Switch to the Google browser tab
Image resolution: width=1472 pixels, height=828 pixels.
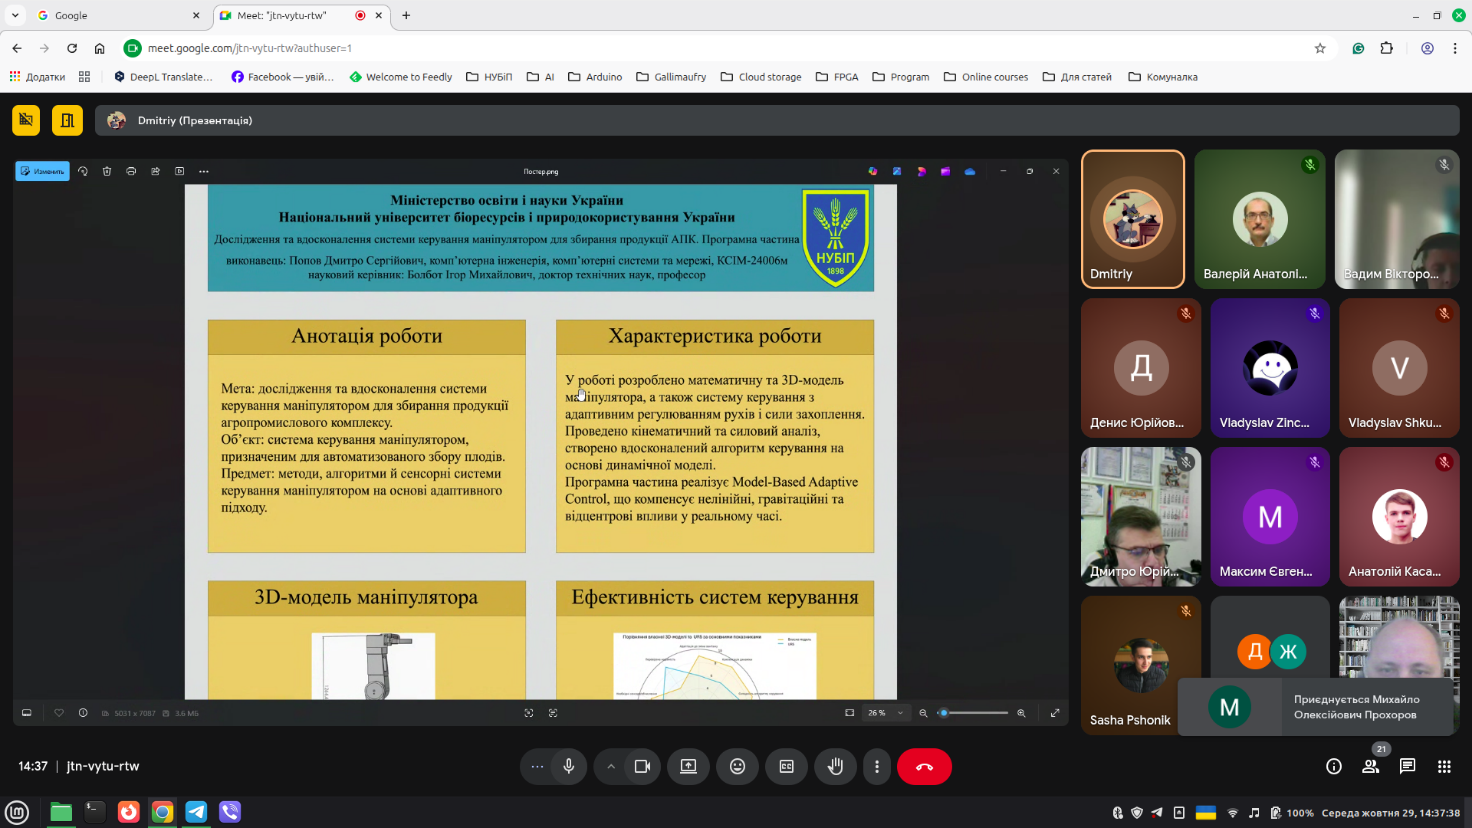(115, 15)
